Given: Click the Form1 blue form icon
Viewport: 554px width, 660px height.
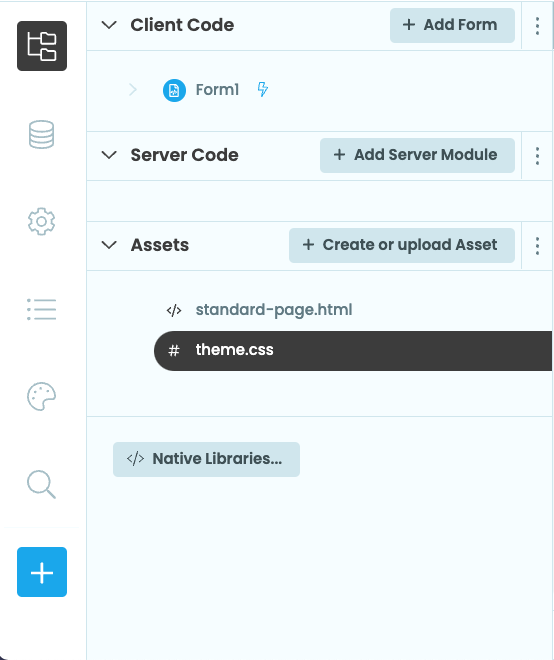Looking at the screenshot, I should point(174,90).
